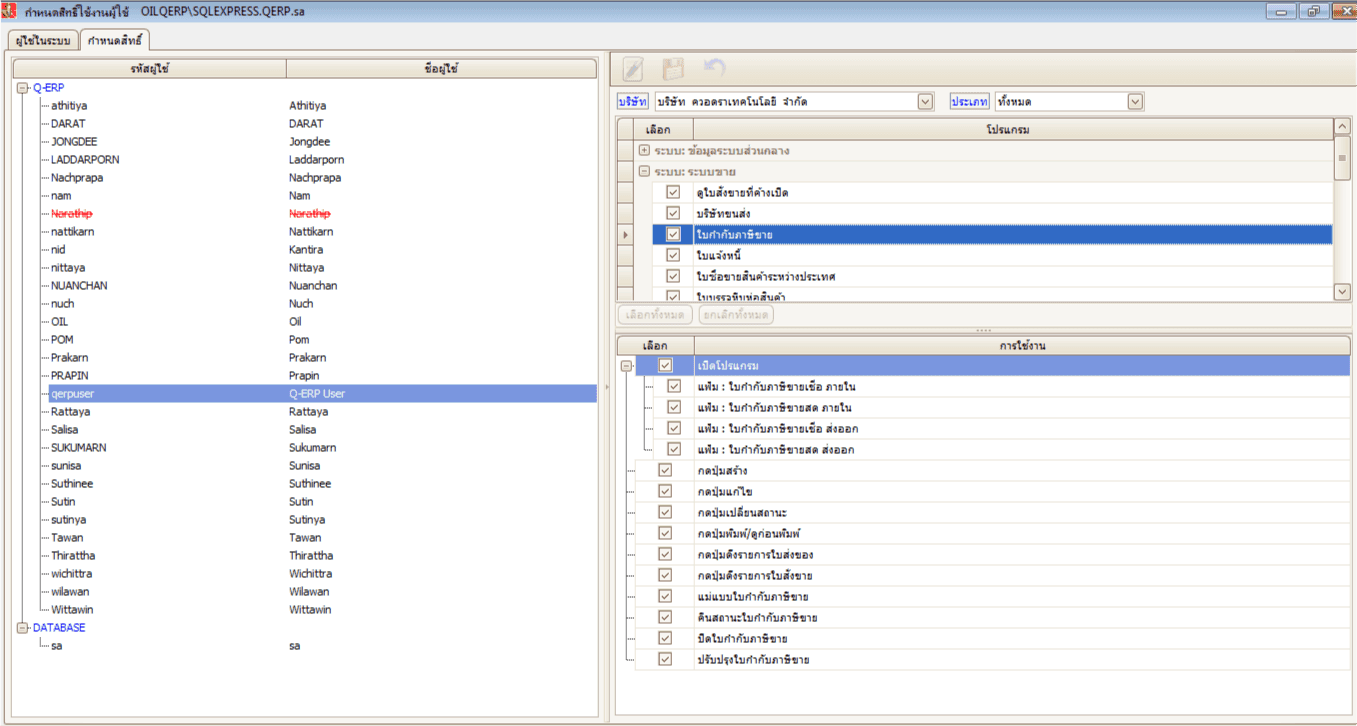Viewport: 1357px width, 726px height.
Task: Select user code LADDARPORN in tree
Action: (85, 160)
